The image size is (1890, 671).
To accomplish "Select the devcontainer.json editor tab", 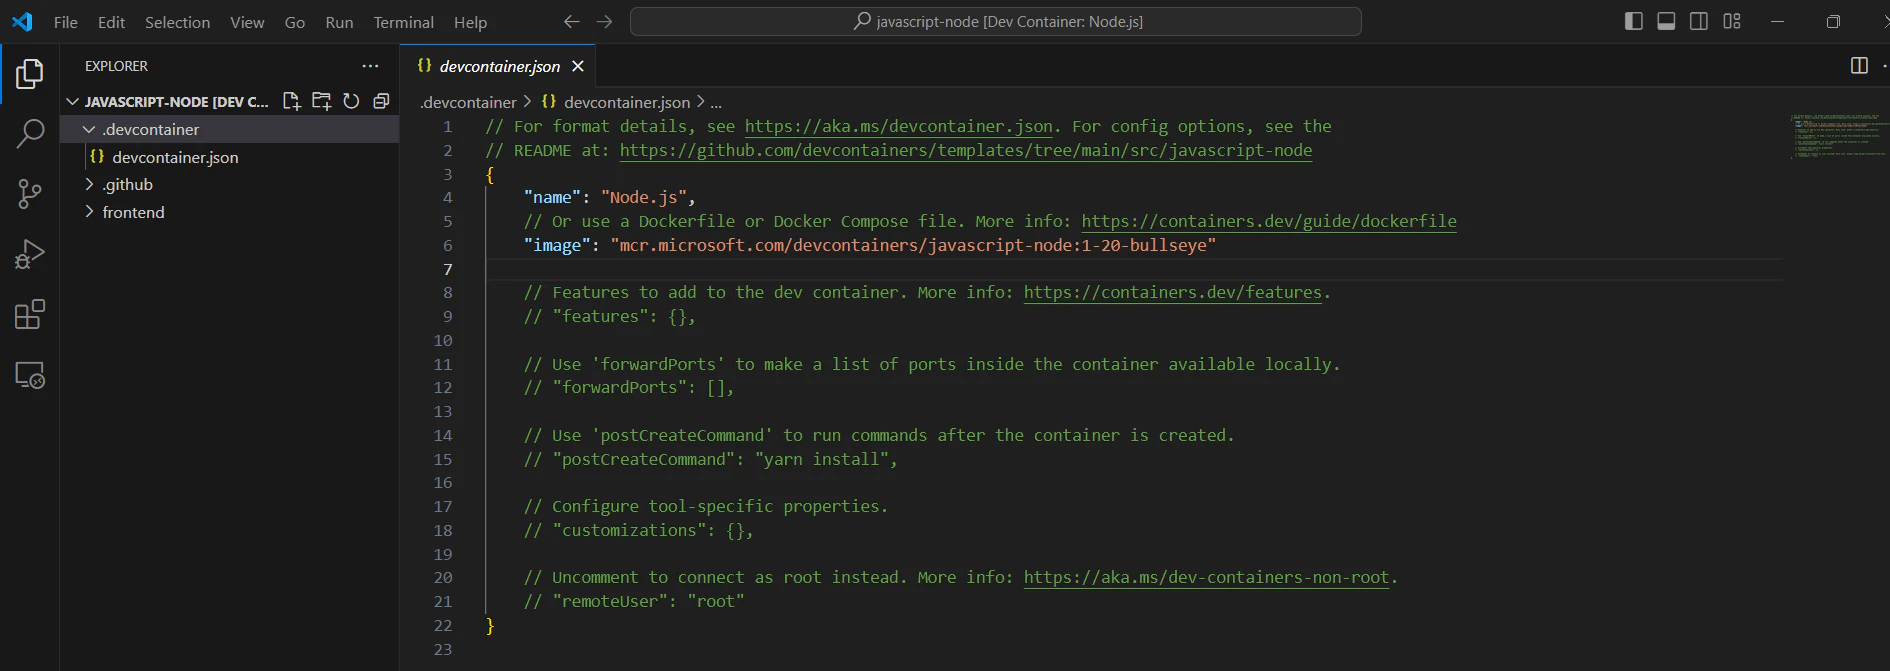I will tap(498, 66).
